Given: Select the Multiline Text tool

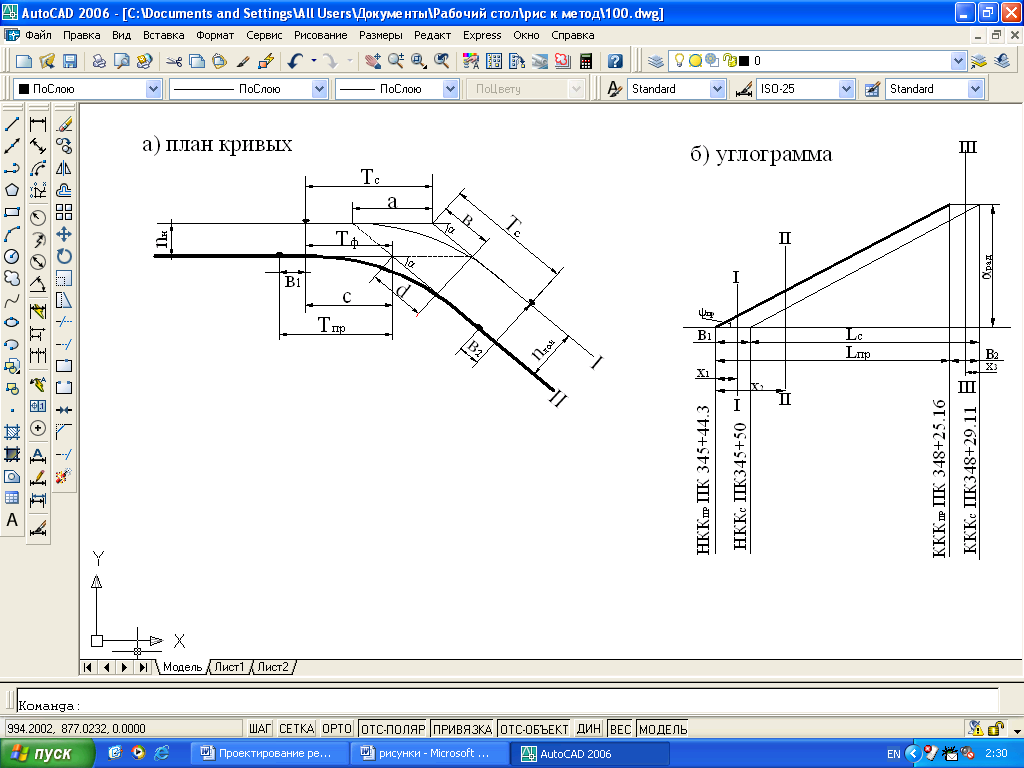Looking at the screenshot, I should coord(12,520).
